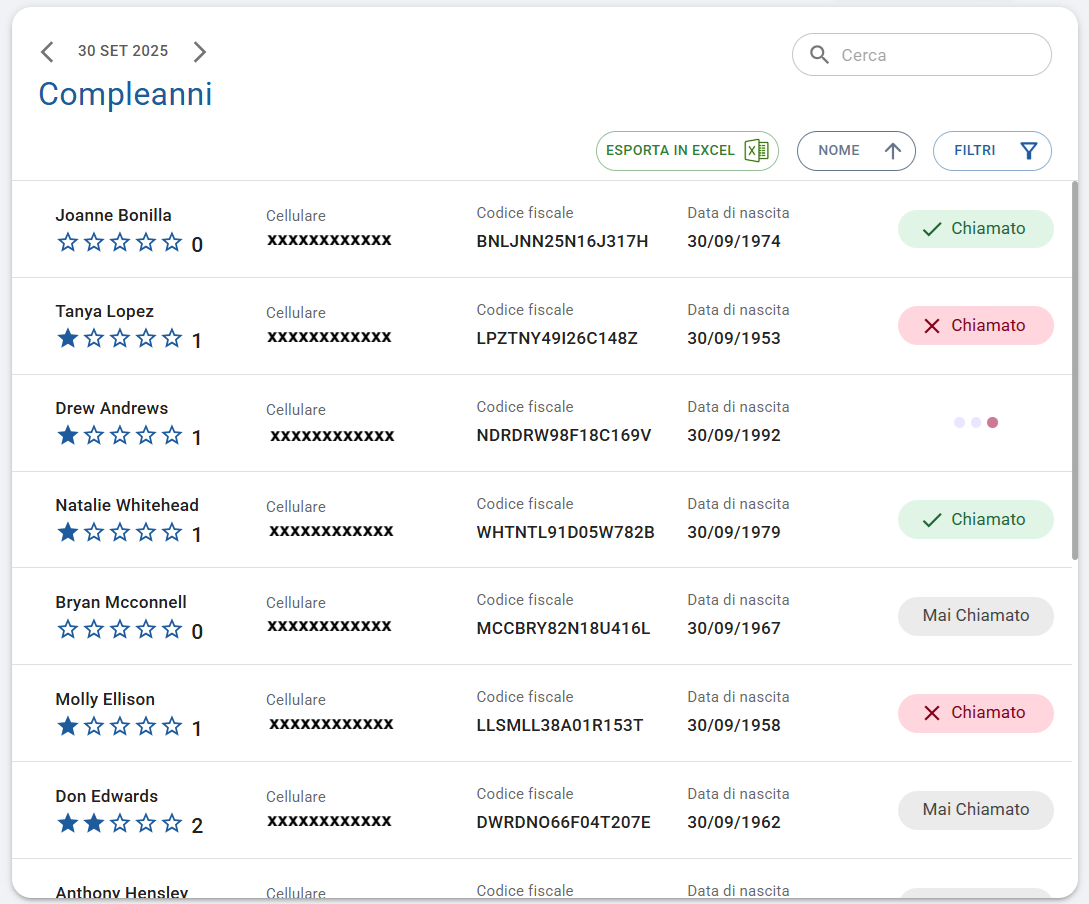Click the search magnifier icon
Viewport: 1089px width, 904px height.
click(819, 55)
